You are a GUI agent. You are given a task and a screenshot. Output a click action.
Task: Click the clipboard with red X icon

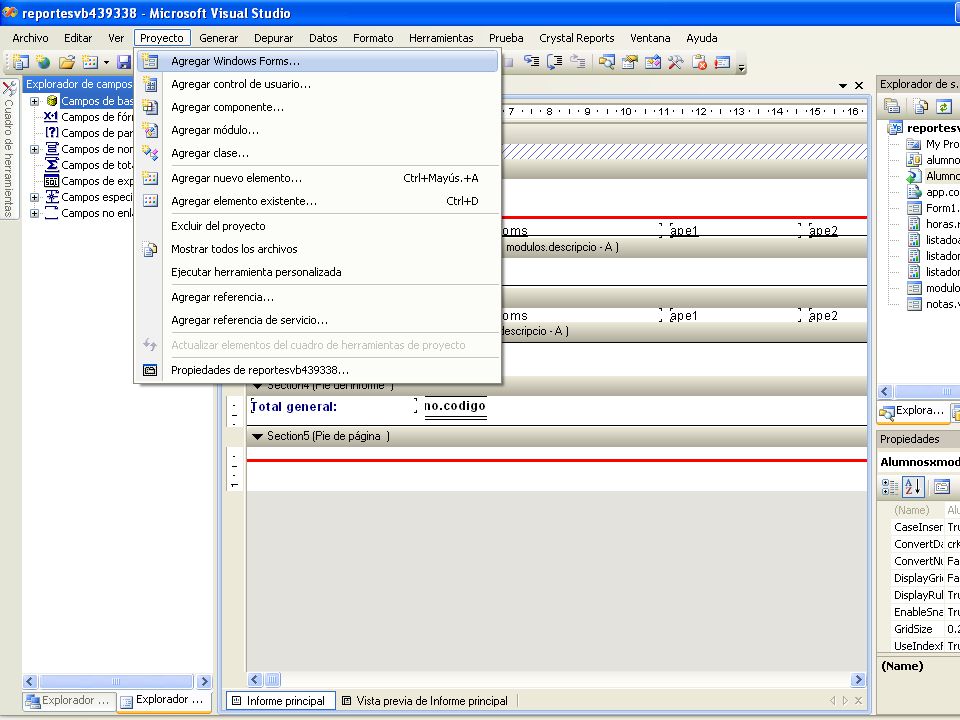coord(699,61)
